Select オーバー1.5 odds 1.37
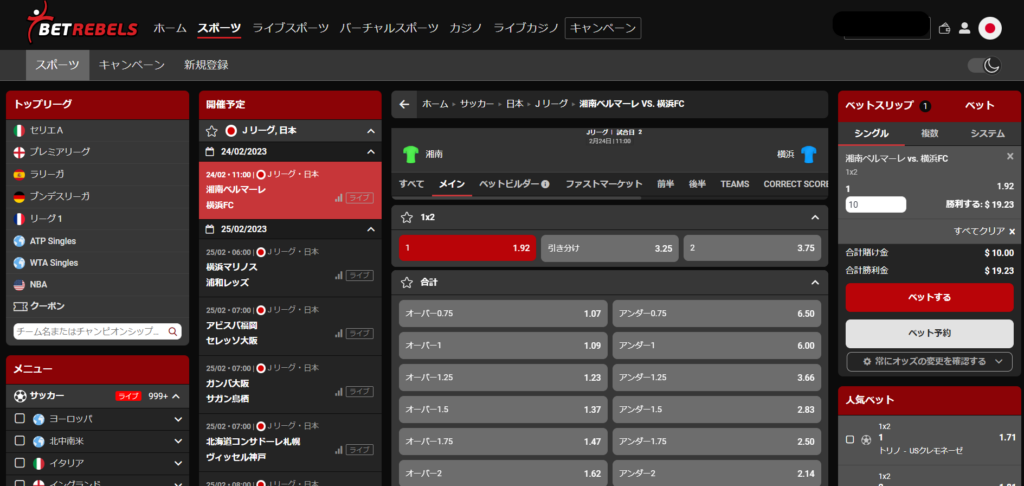Image resolution: width=1024 pixels, height=486 pixels. click(x=503, y=410)
